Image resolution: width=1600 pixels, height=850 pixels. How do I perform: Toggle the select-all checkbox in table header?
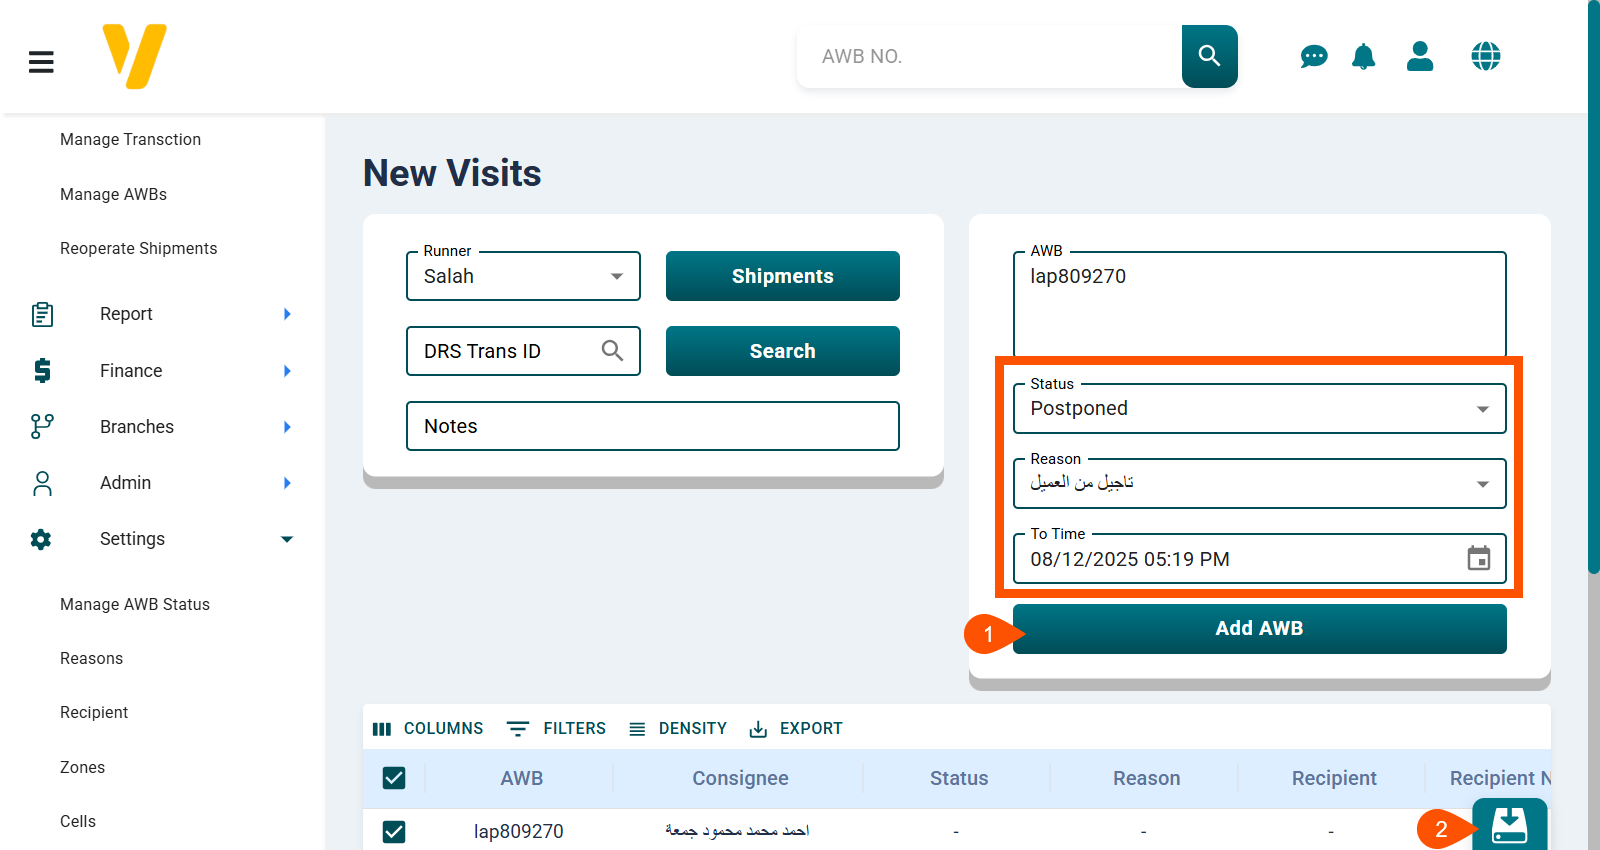coord(394,778)
